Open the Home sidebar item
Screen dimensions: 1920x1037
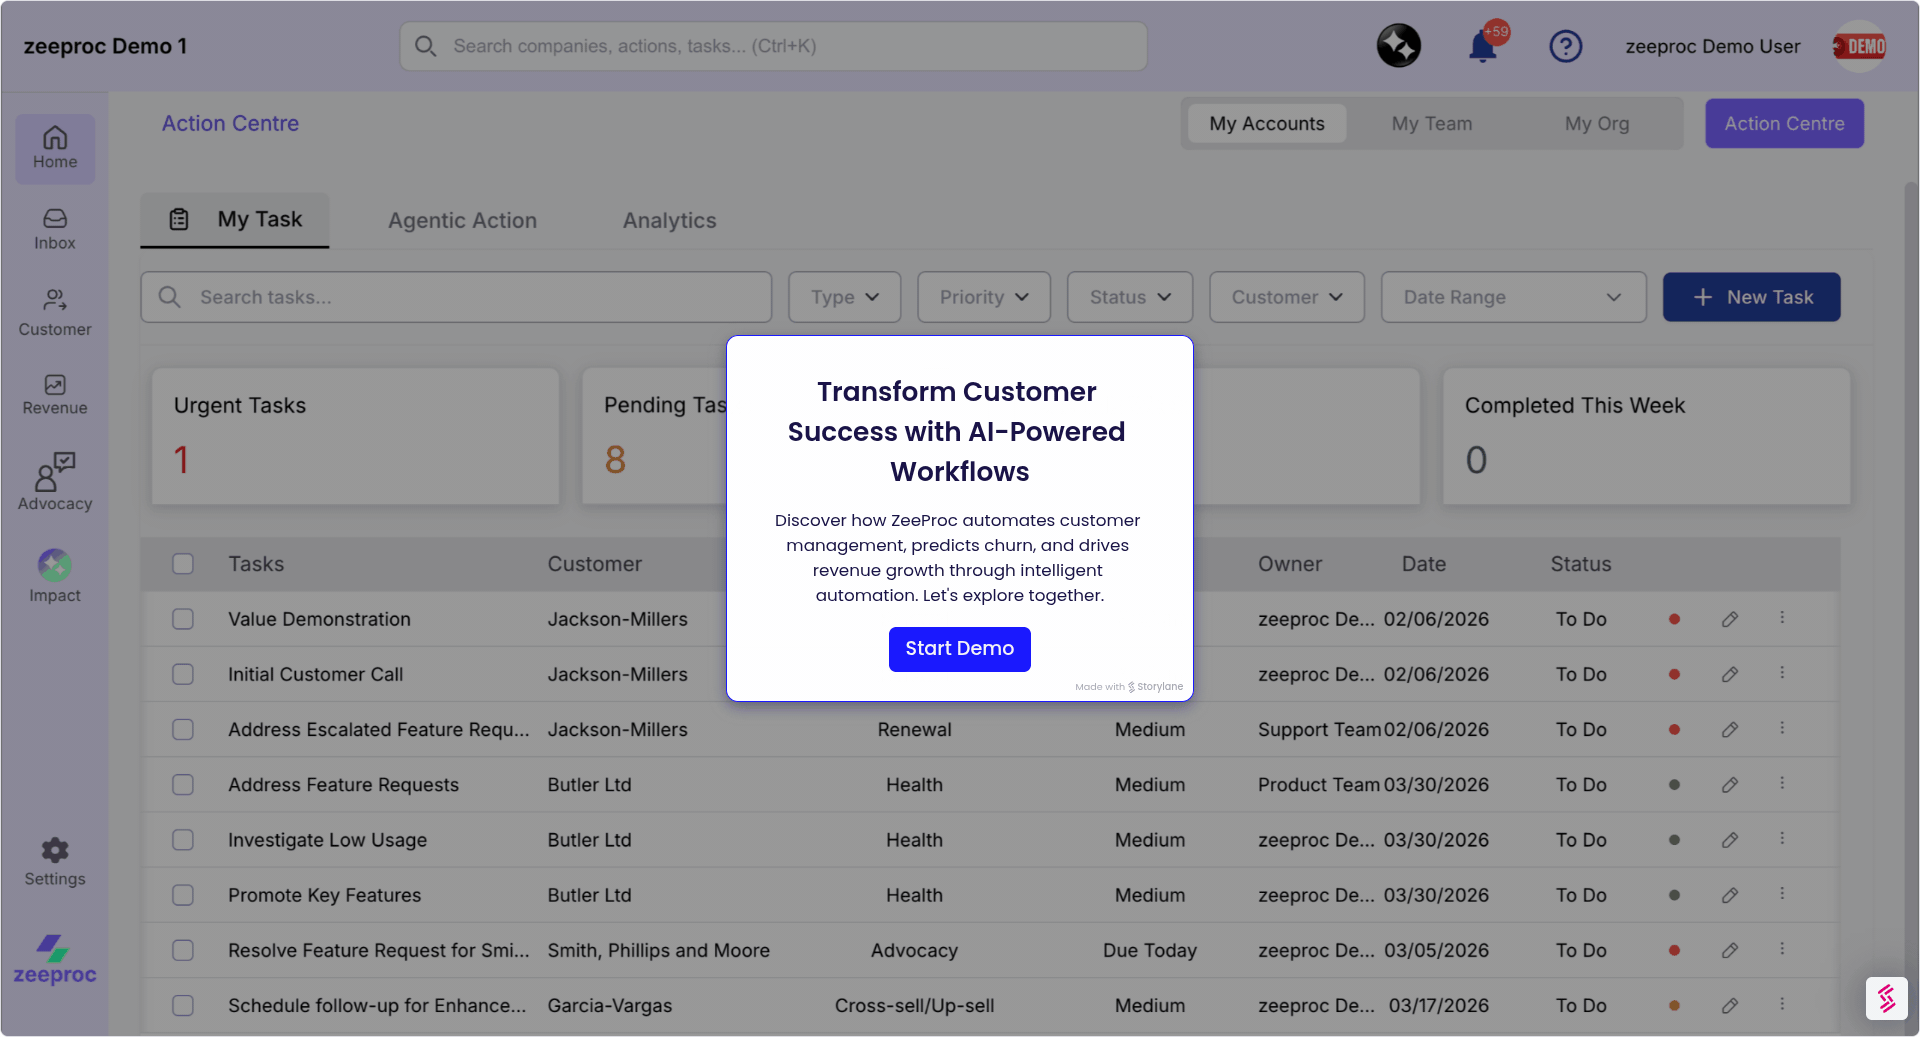coord(55,148)
